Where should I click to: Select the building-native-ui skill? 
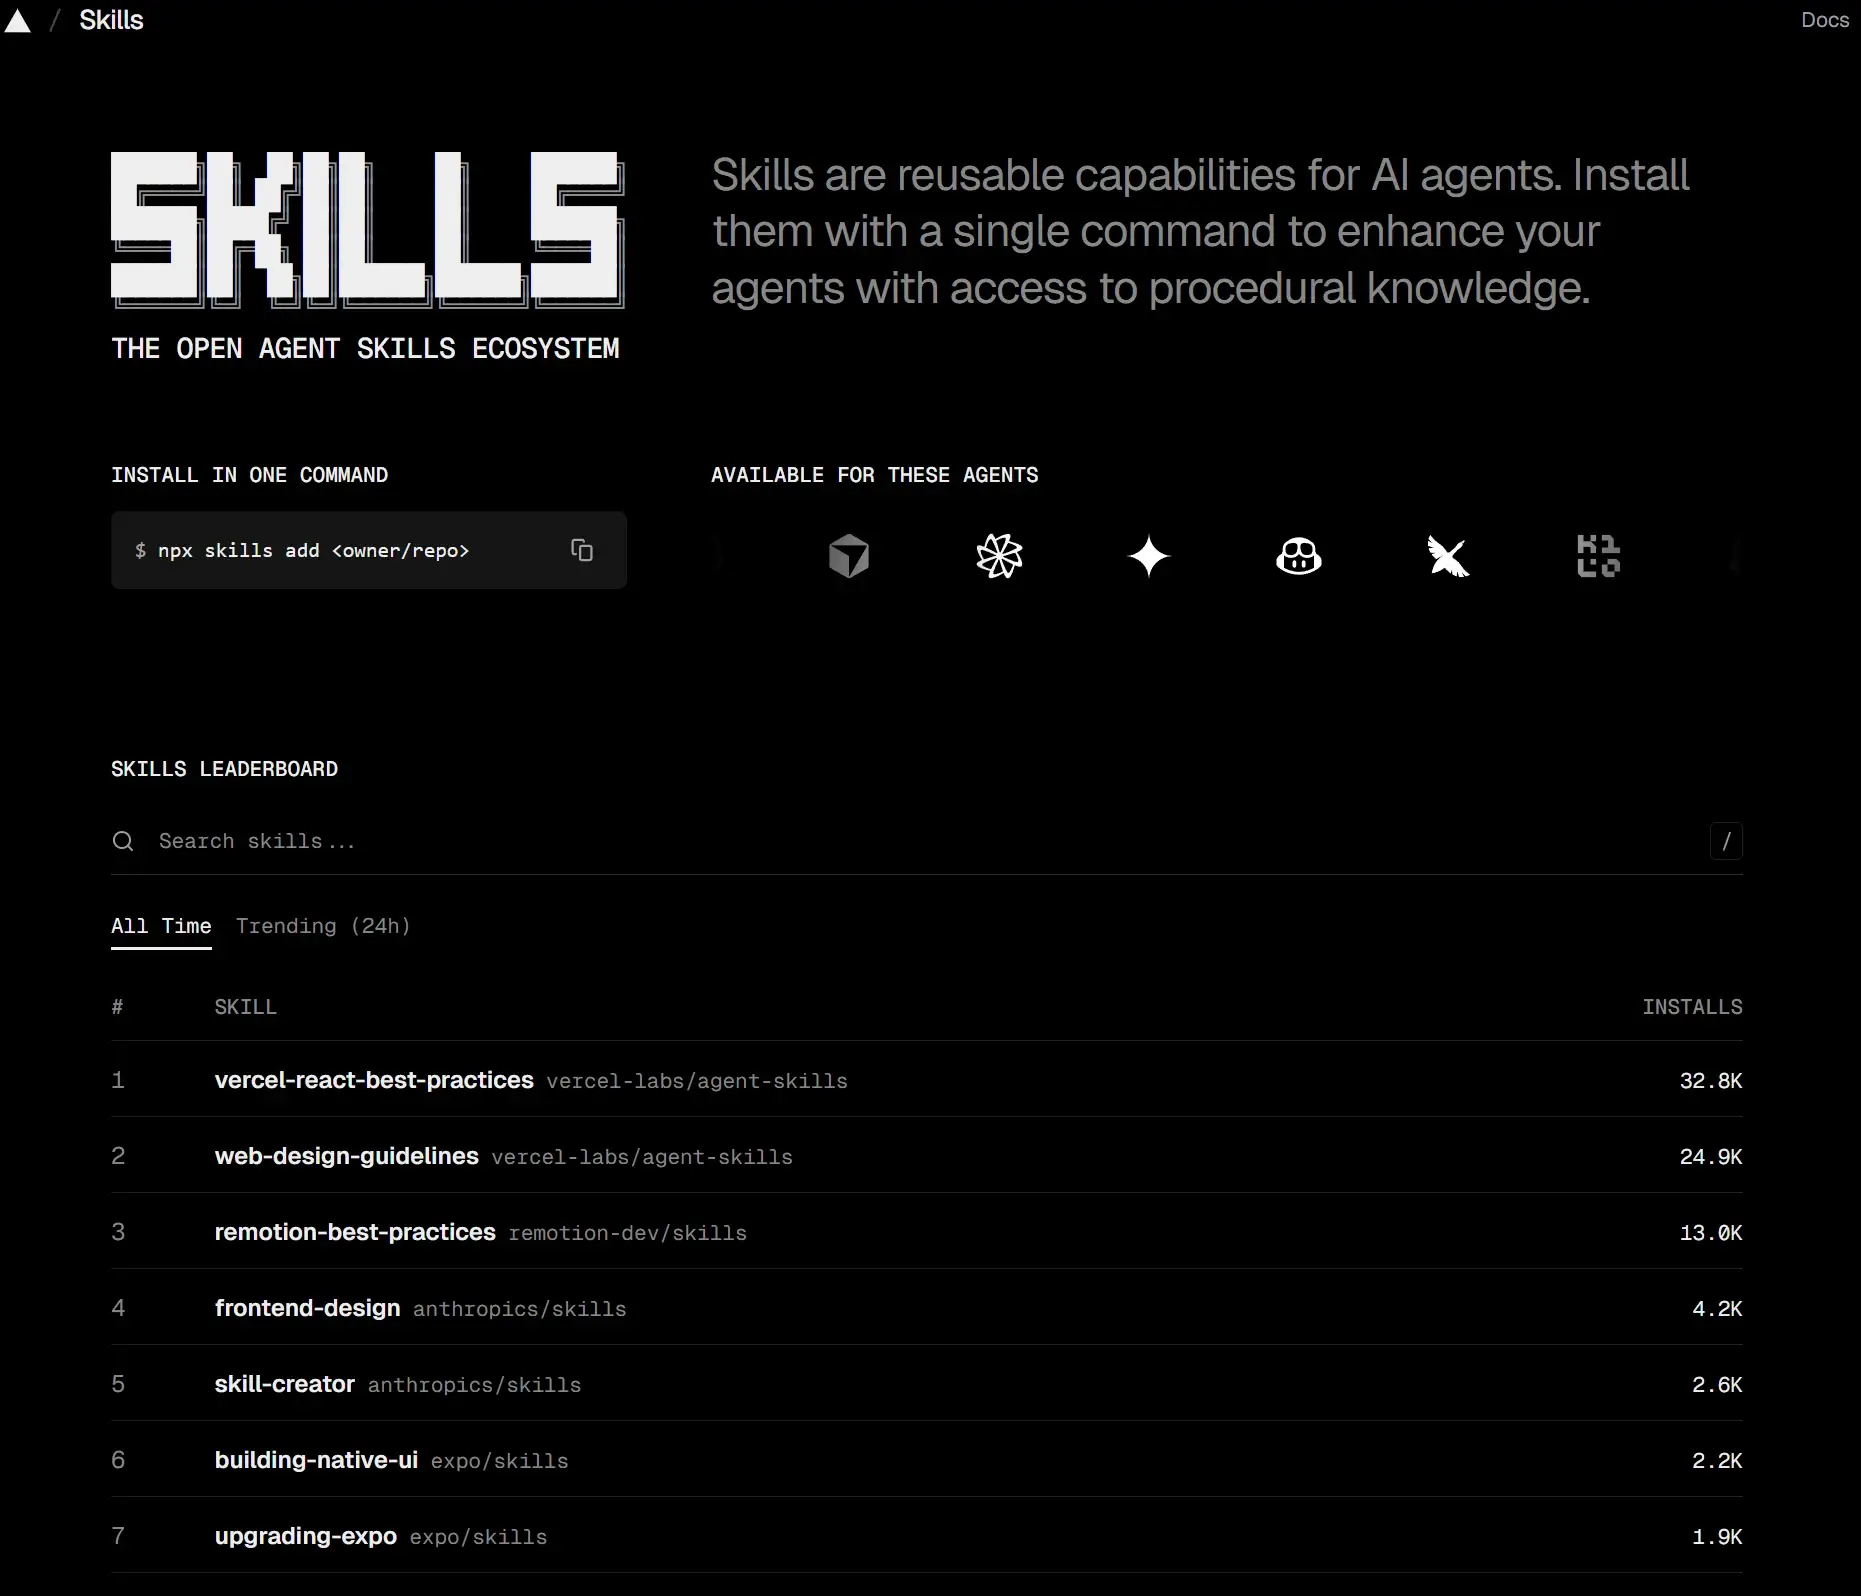click(316, 1460)
